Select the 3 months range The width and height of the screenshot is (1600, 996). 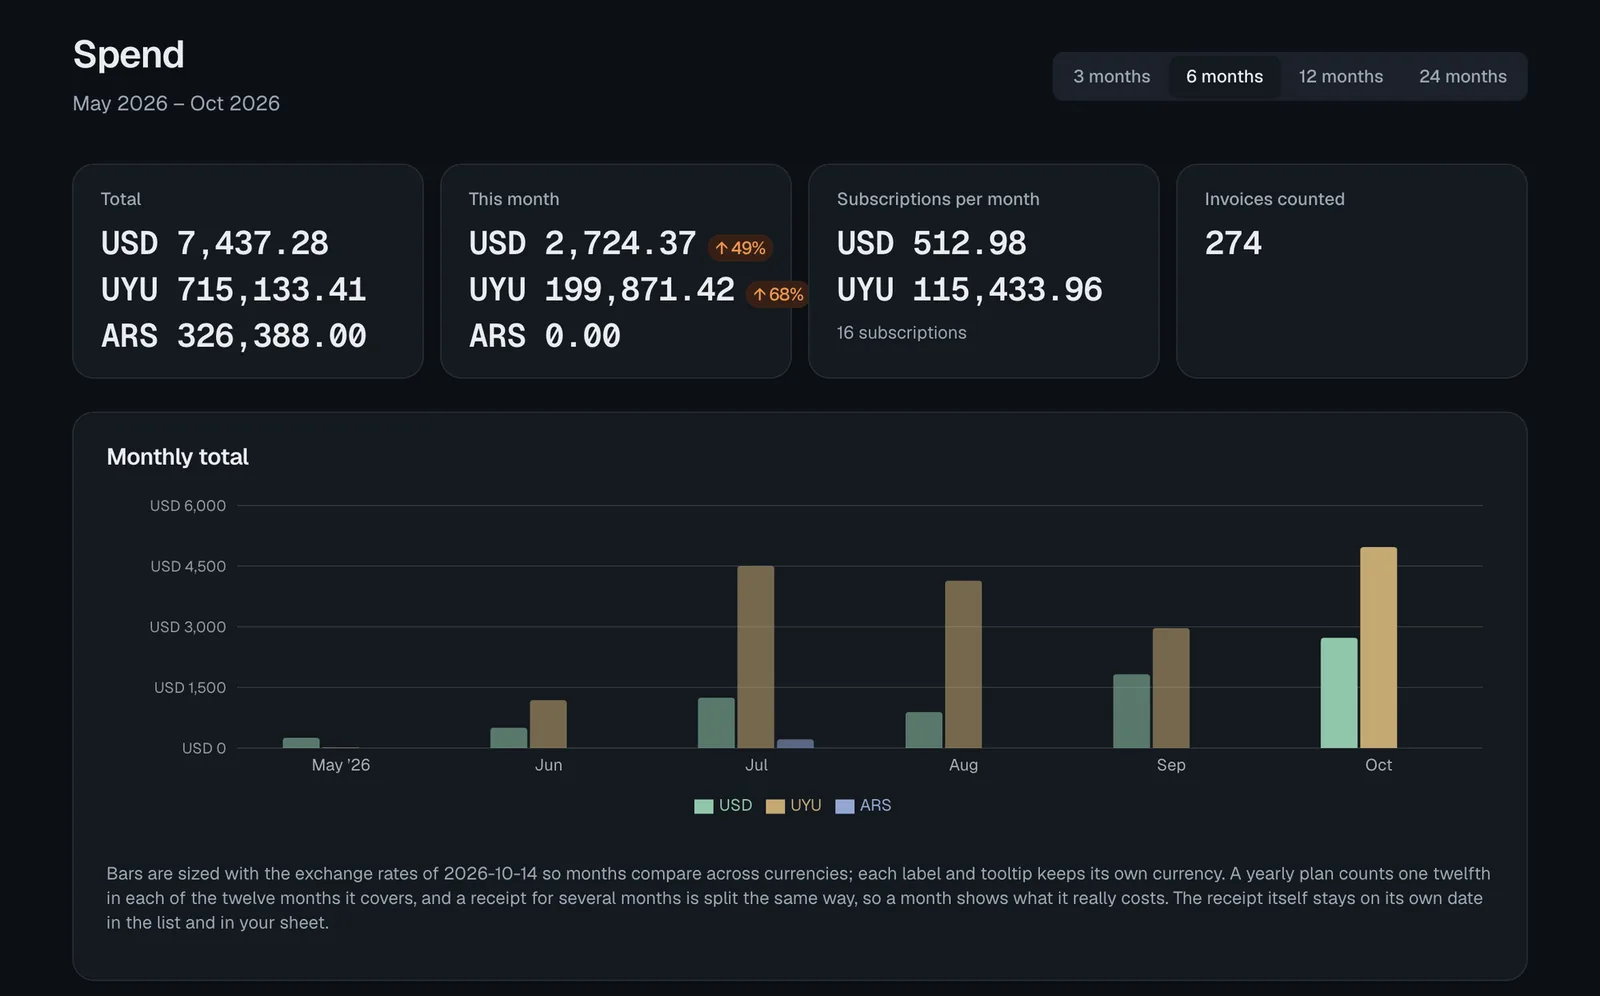1111,77
